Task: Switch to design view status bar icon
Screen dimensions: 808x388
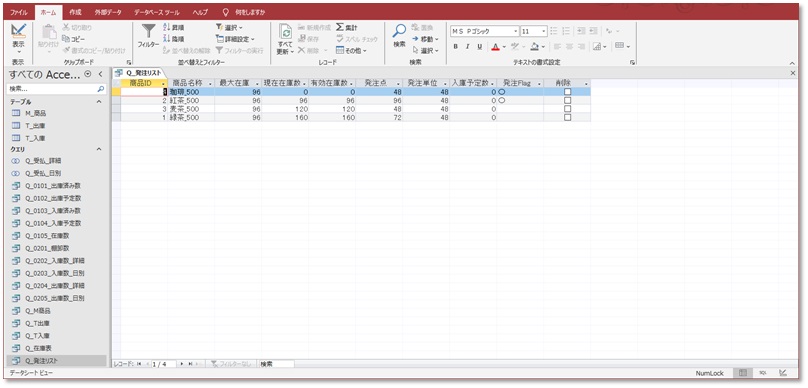Action: click(783, 373)
